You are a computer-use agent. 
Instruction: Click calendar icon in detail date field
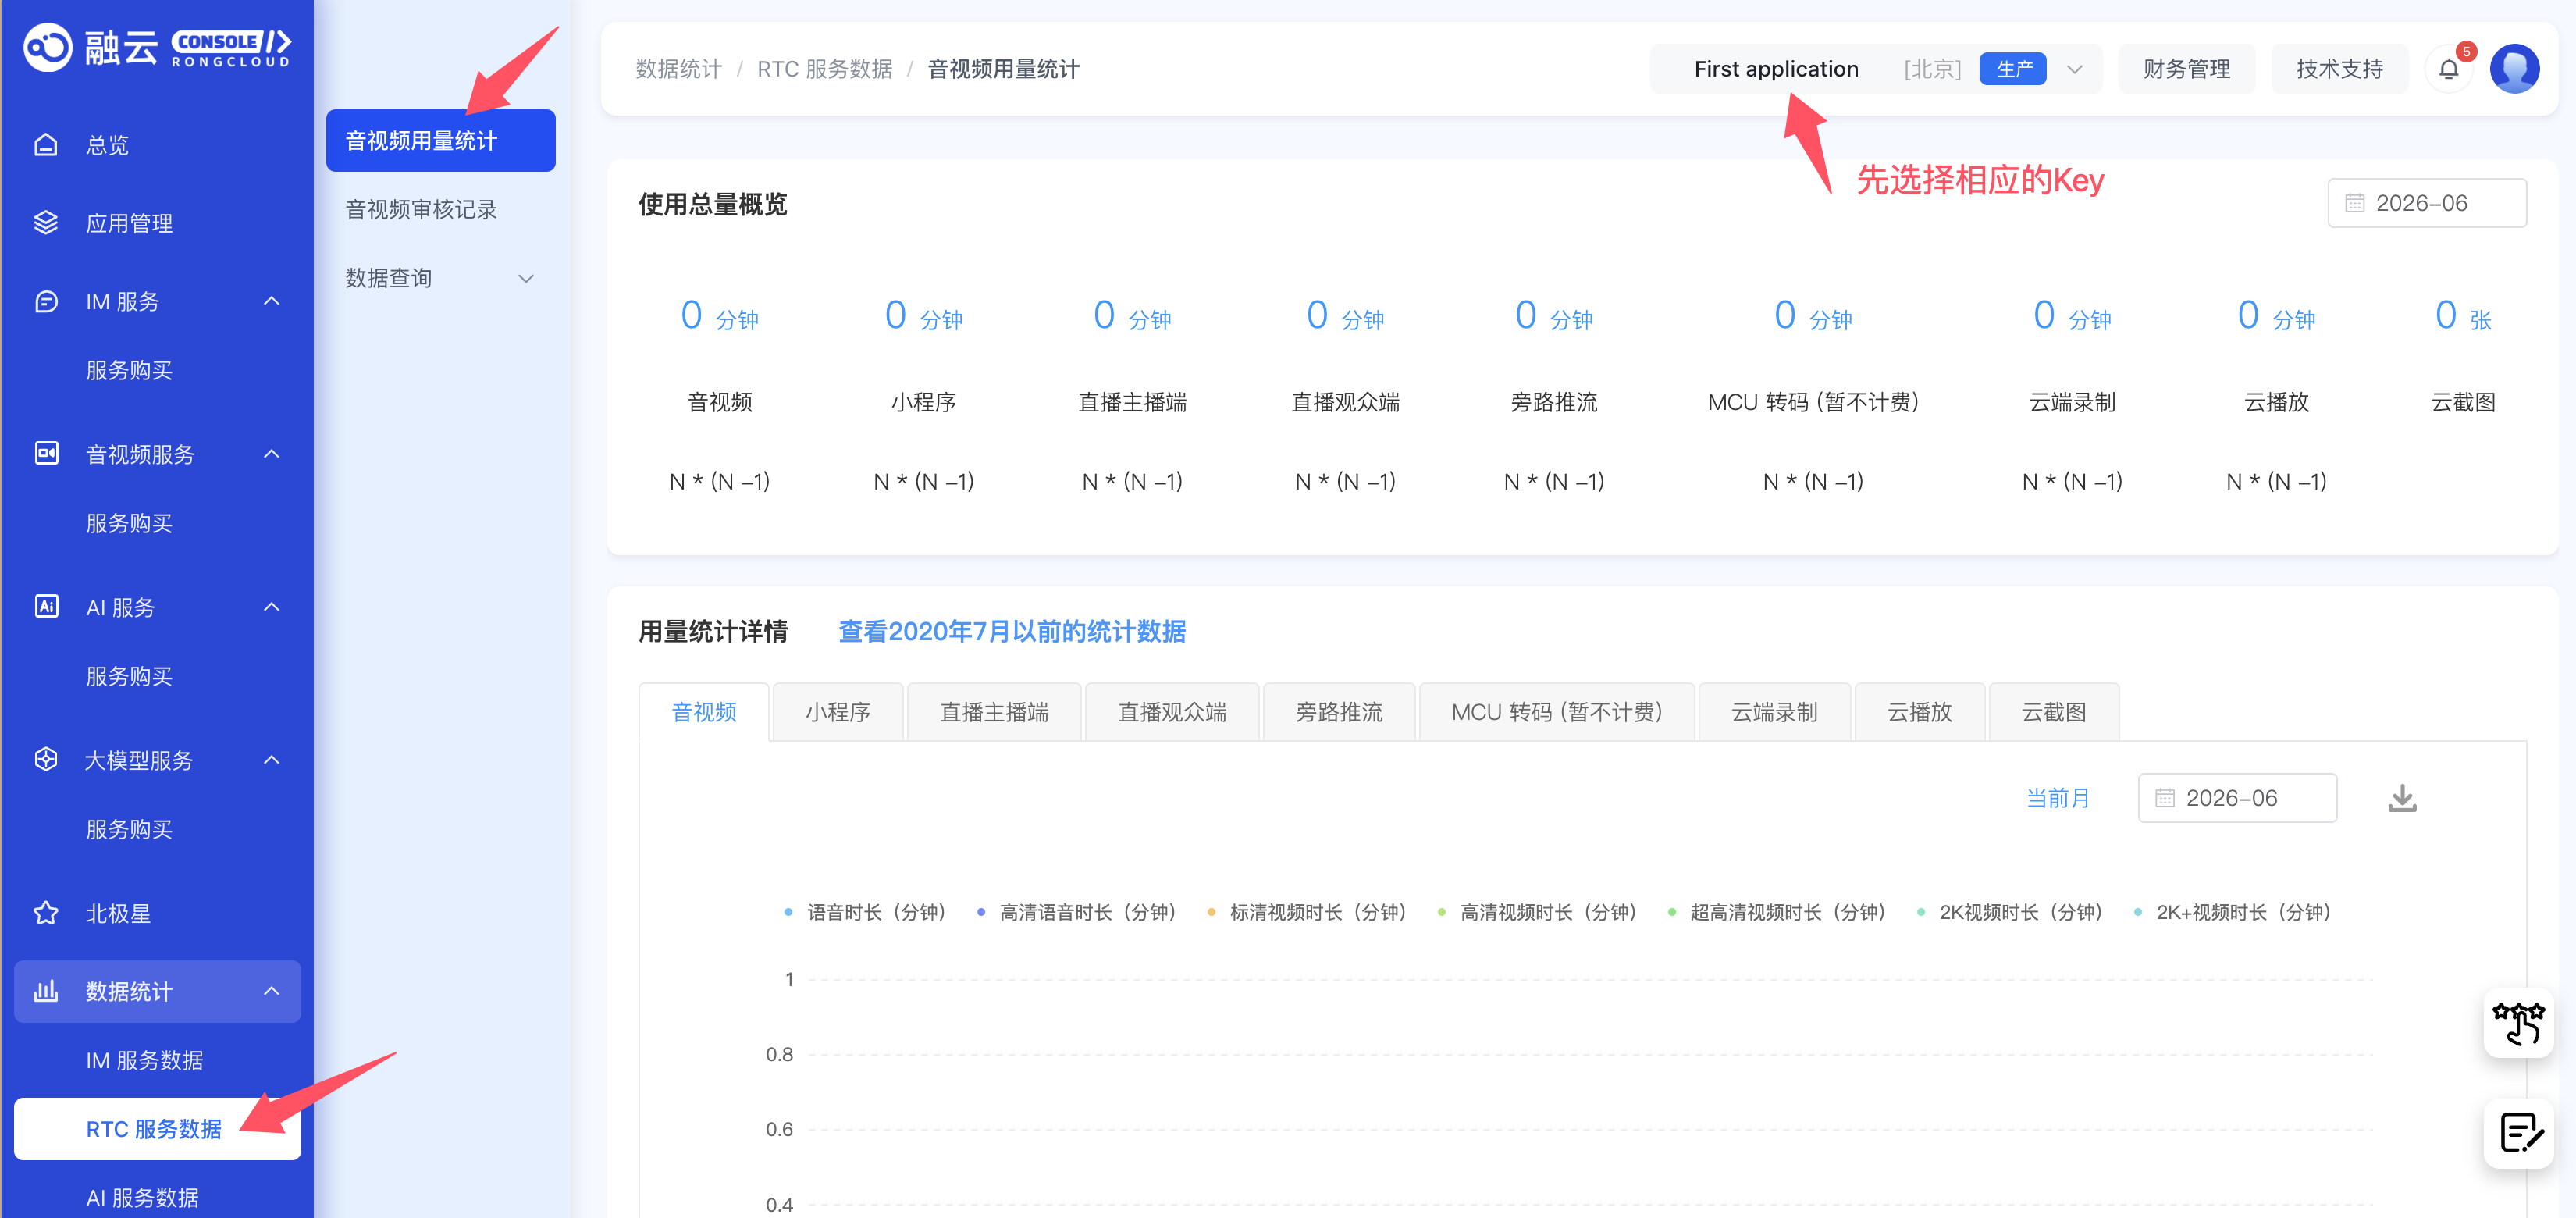tap(2164, 798)
